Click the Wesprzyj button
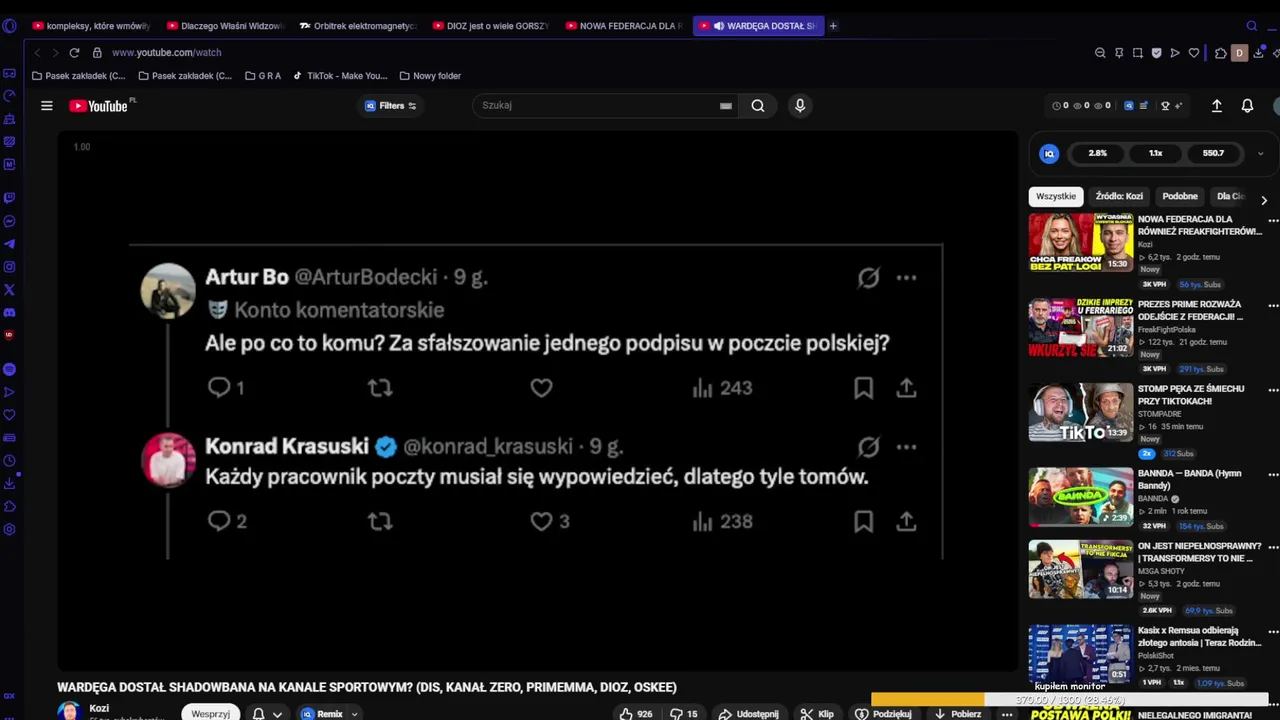The height and width of the screenshot is (720, 1280). 210,714
